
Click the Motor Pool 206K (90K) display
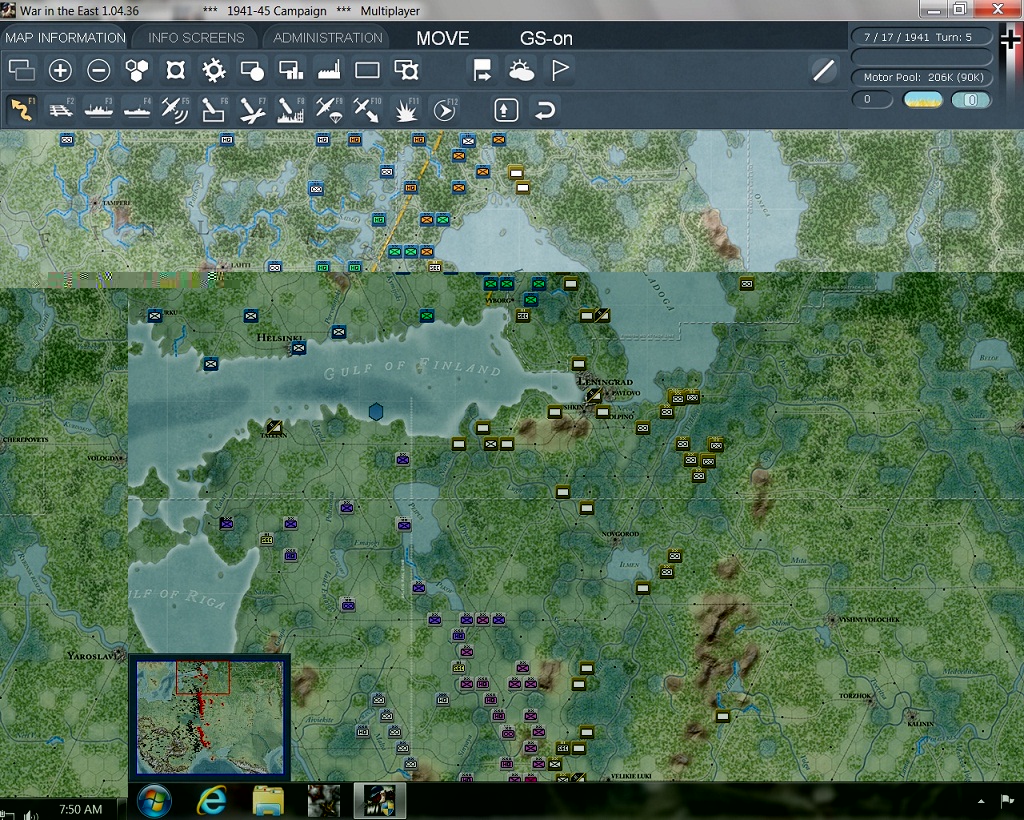click(921, 77)
